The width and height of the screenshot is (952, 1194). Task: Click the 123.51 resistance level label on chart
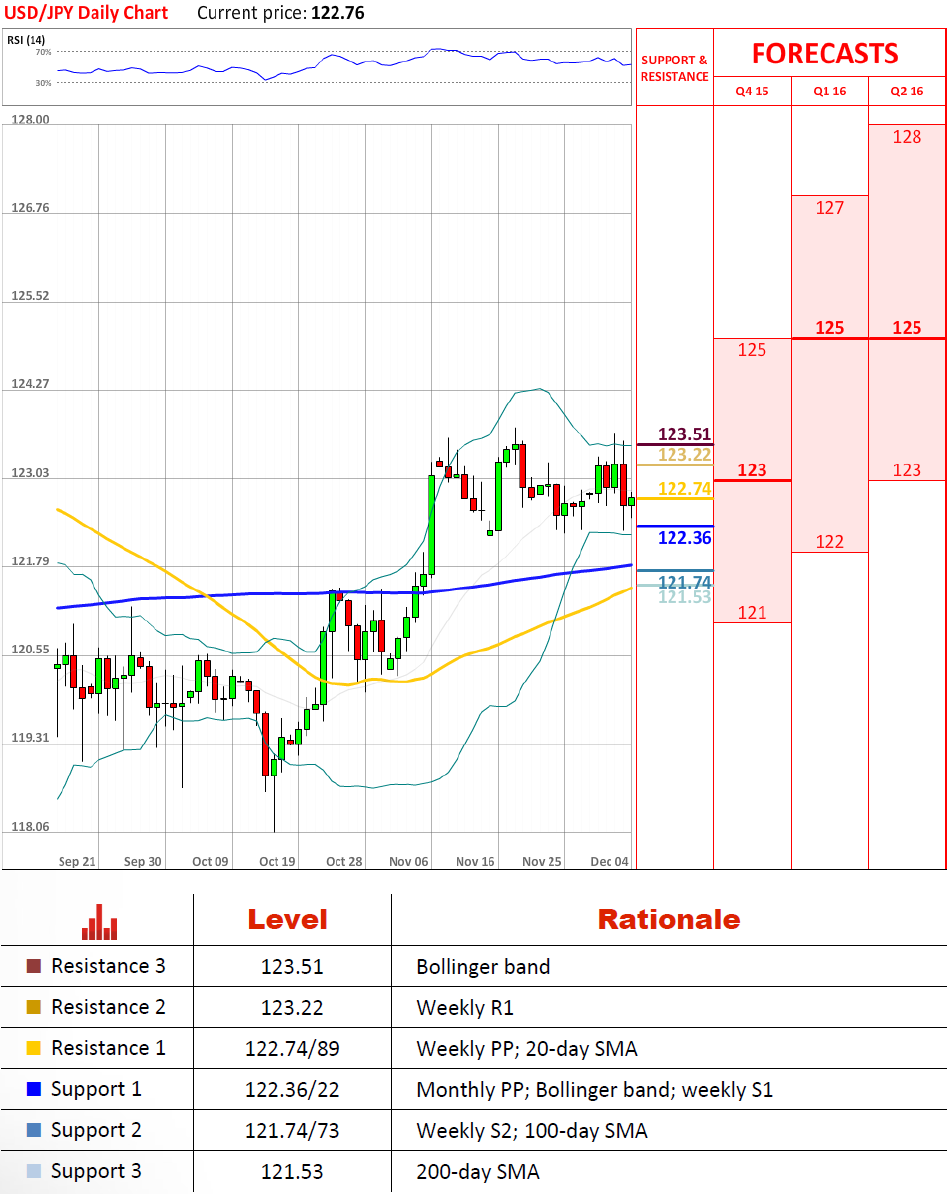pos(684,434)
